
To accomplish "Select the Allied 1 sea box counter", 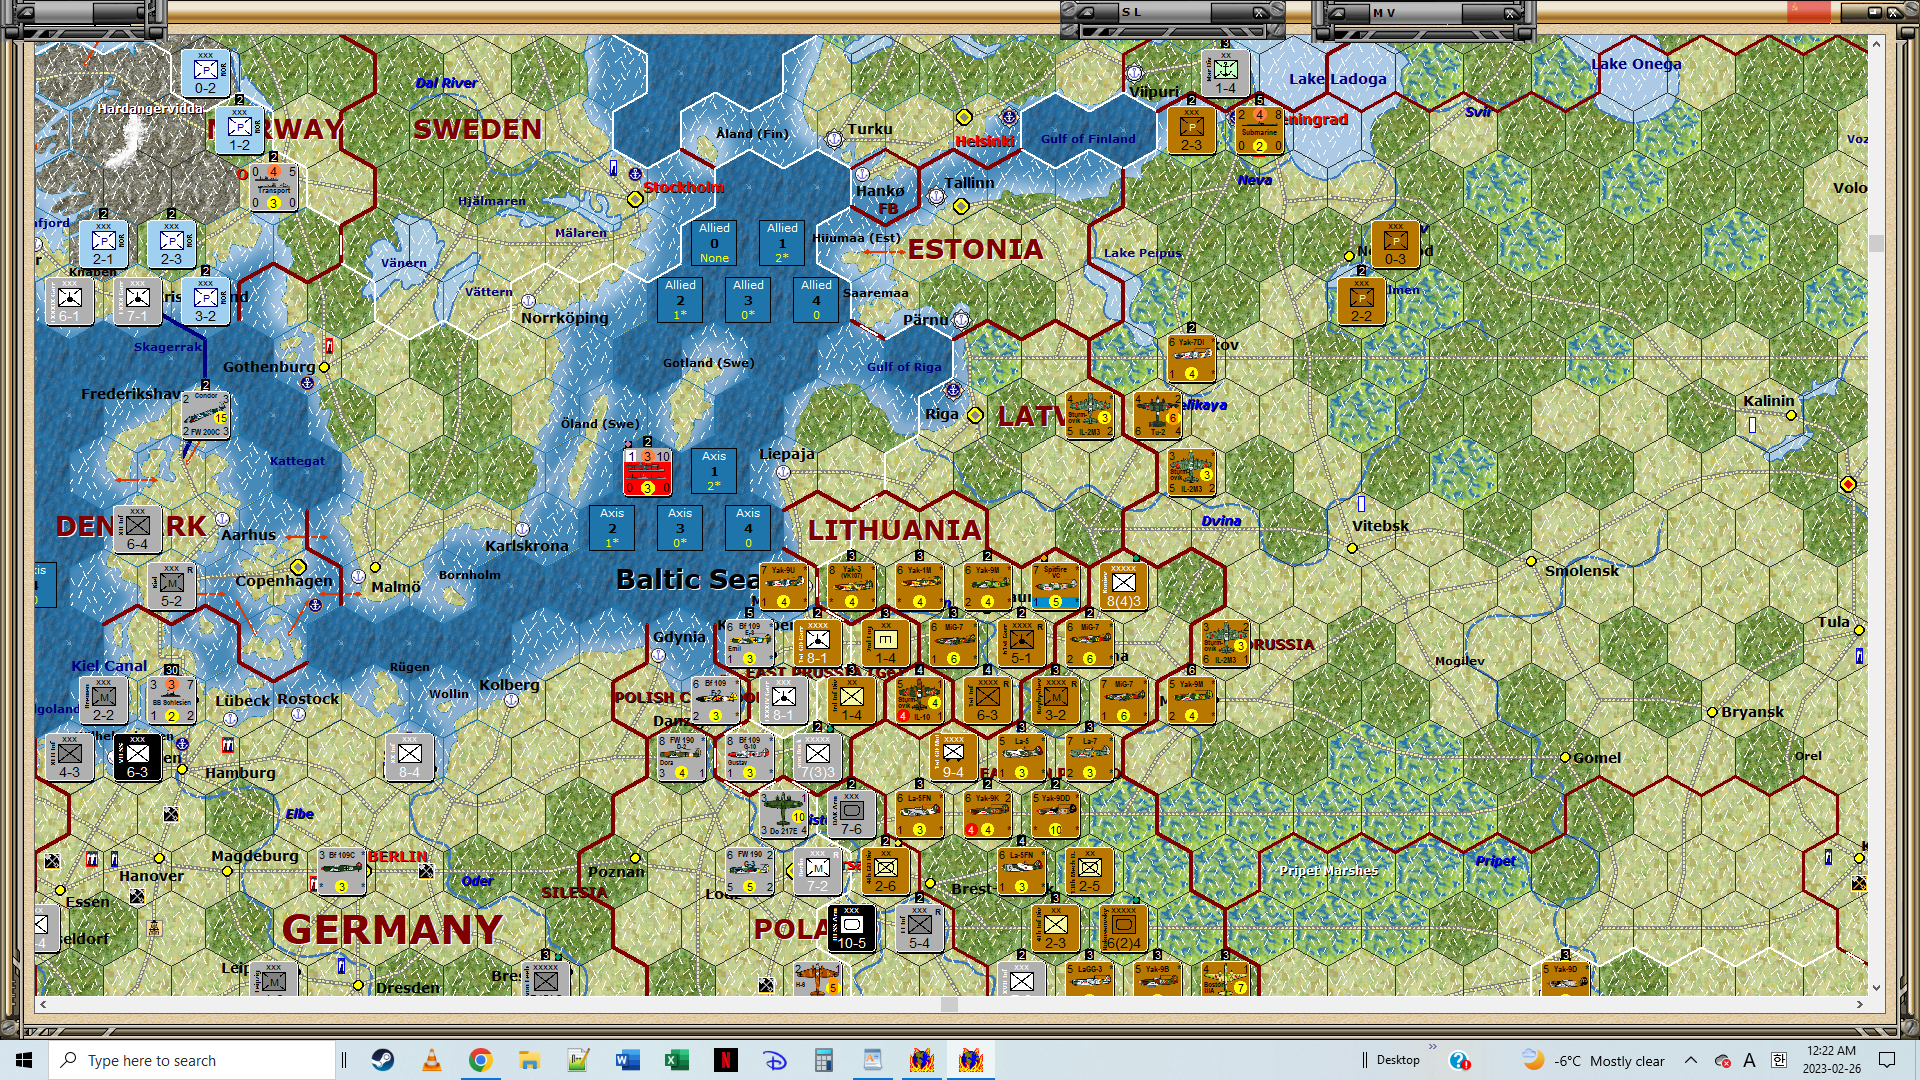I will pyautogui.click(x=782, y=243).
